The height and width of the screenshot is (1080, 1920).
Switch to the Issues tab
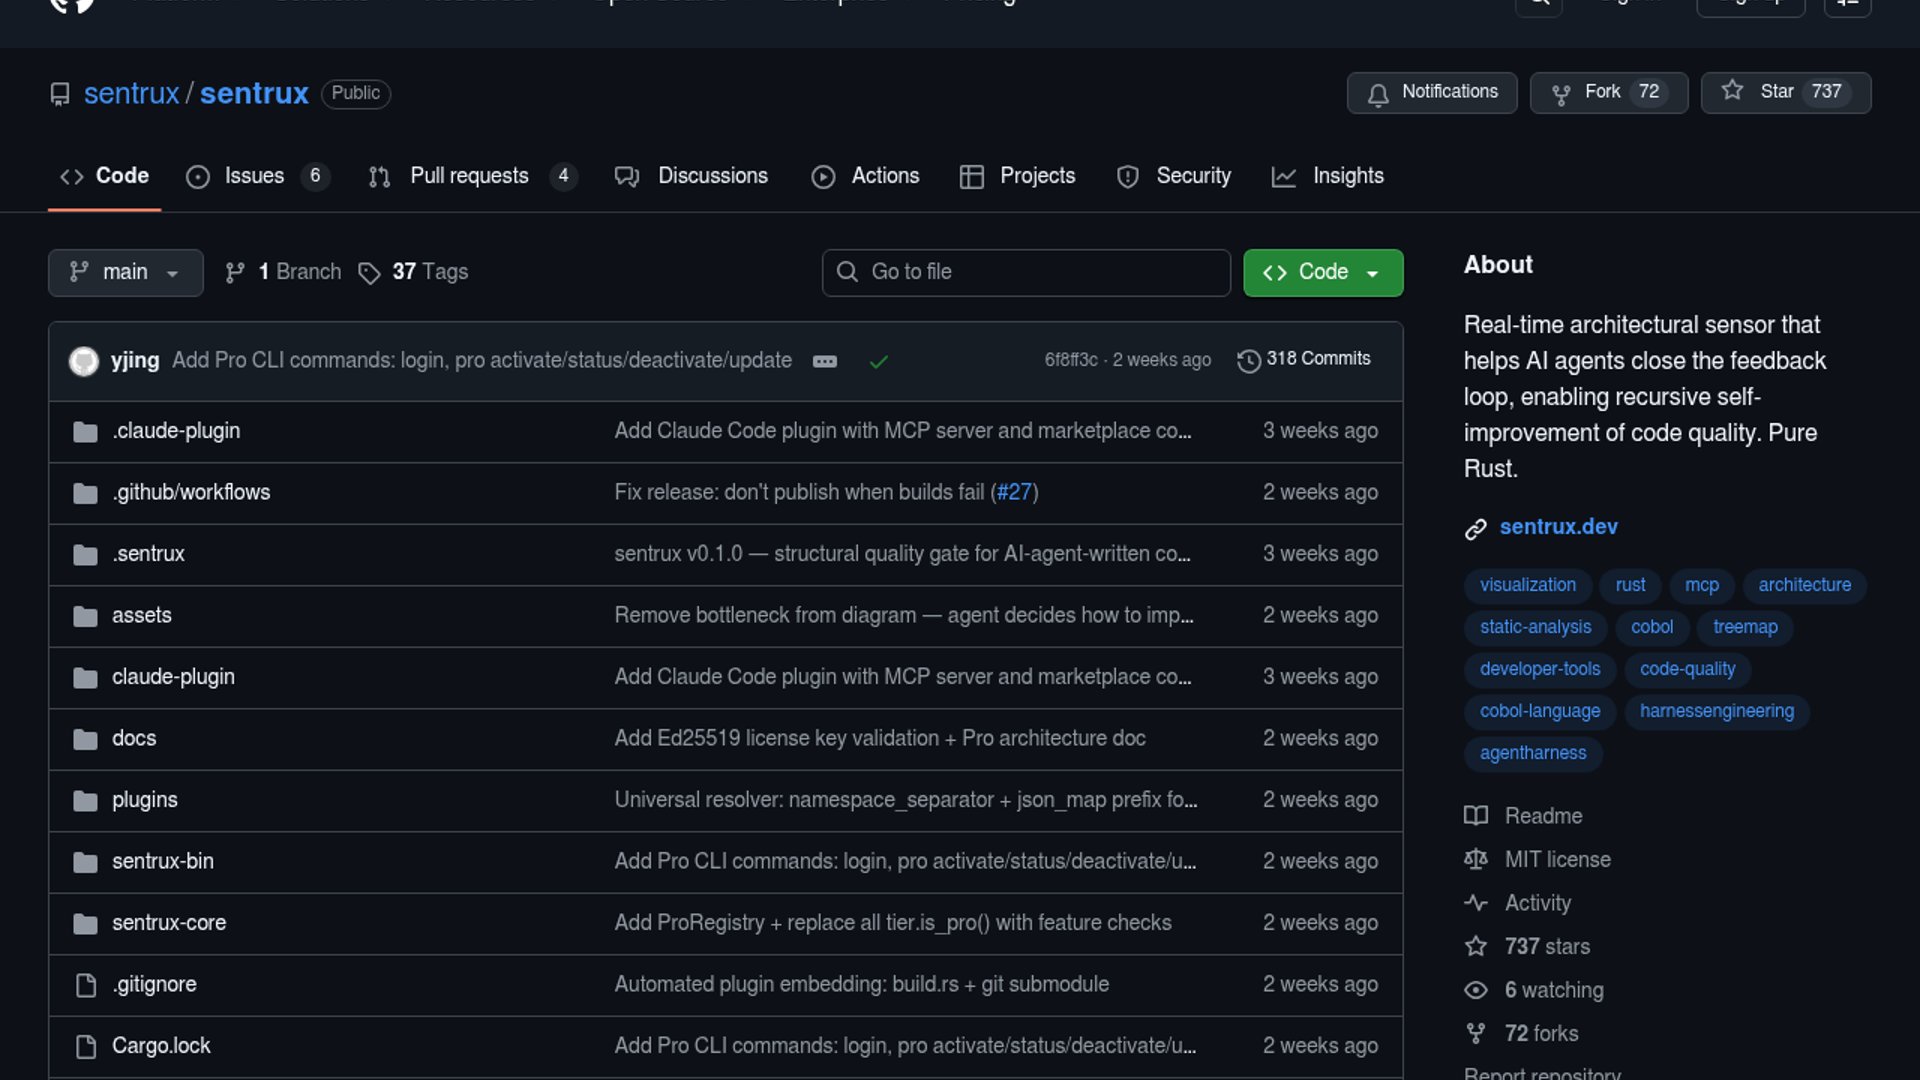[x=255, y=176]
